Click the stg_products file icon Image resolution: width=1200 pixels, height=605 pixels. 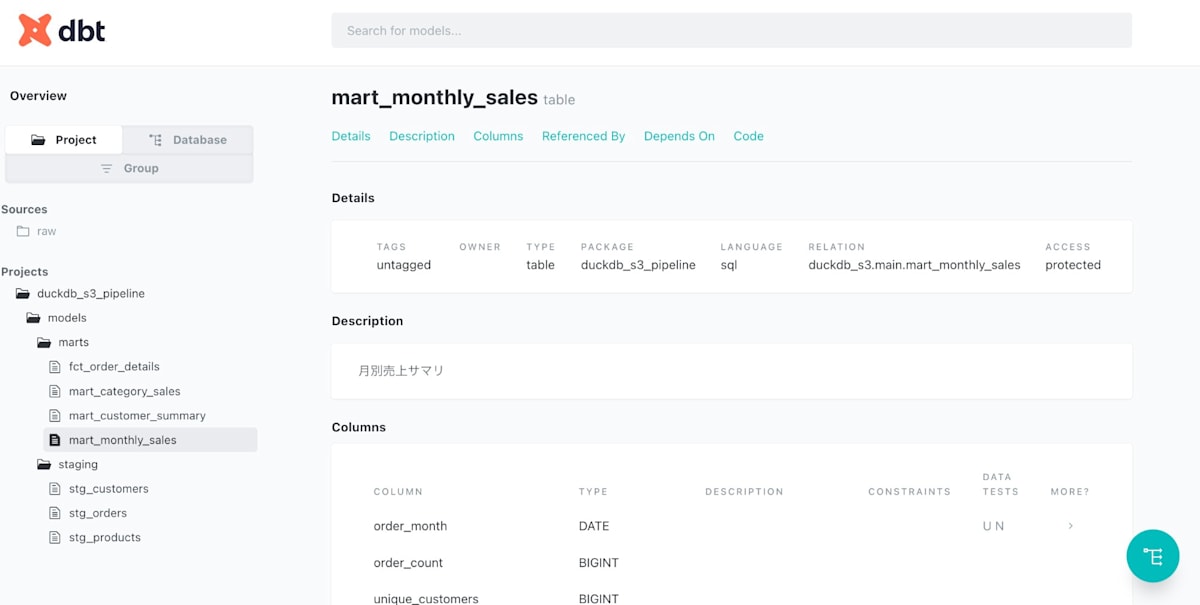[55, 537]
